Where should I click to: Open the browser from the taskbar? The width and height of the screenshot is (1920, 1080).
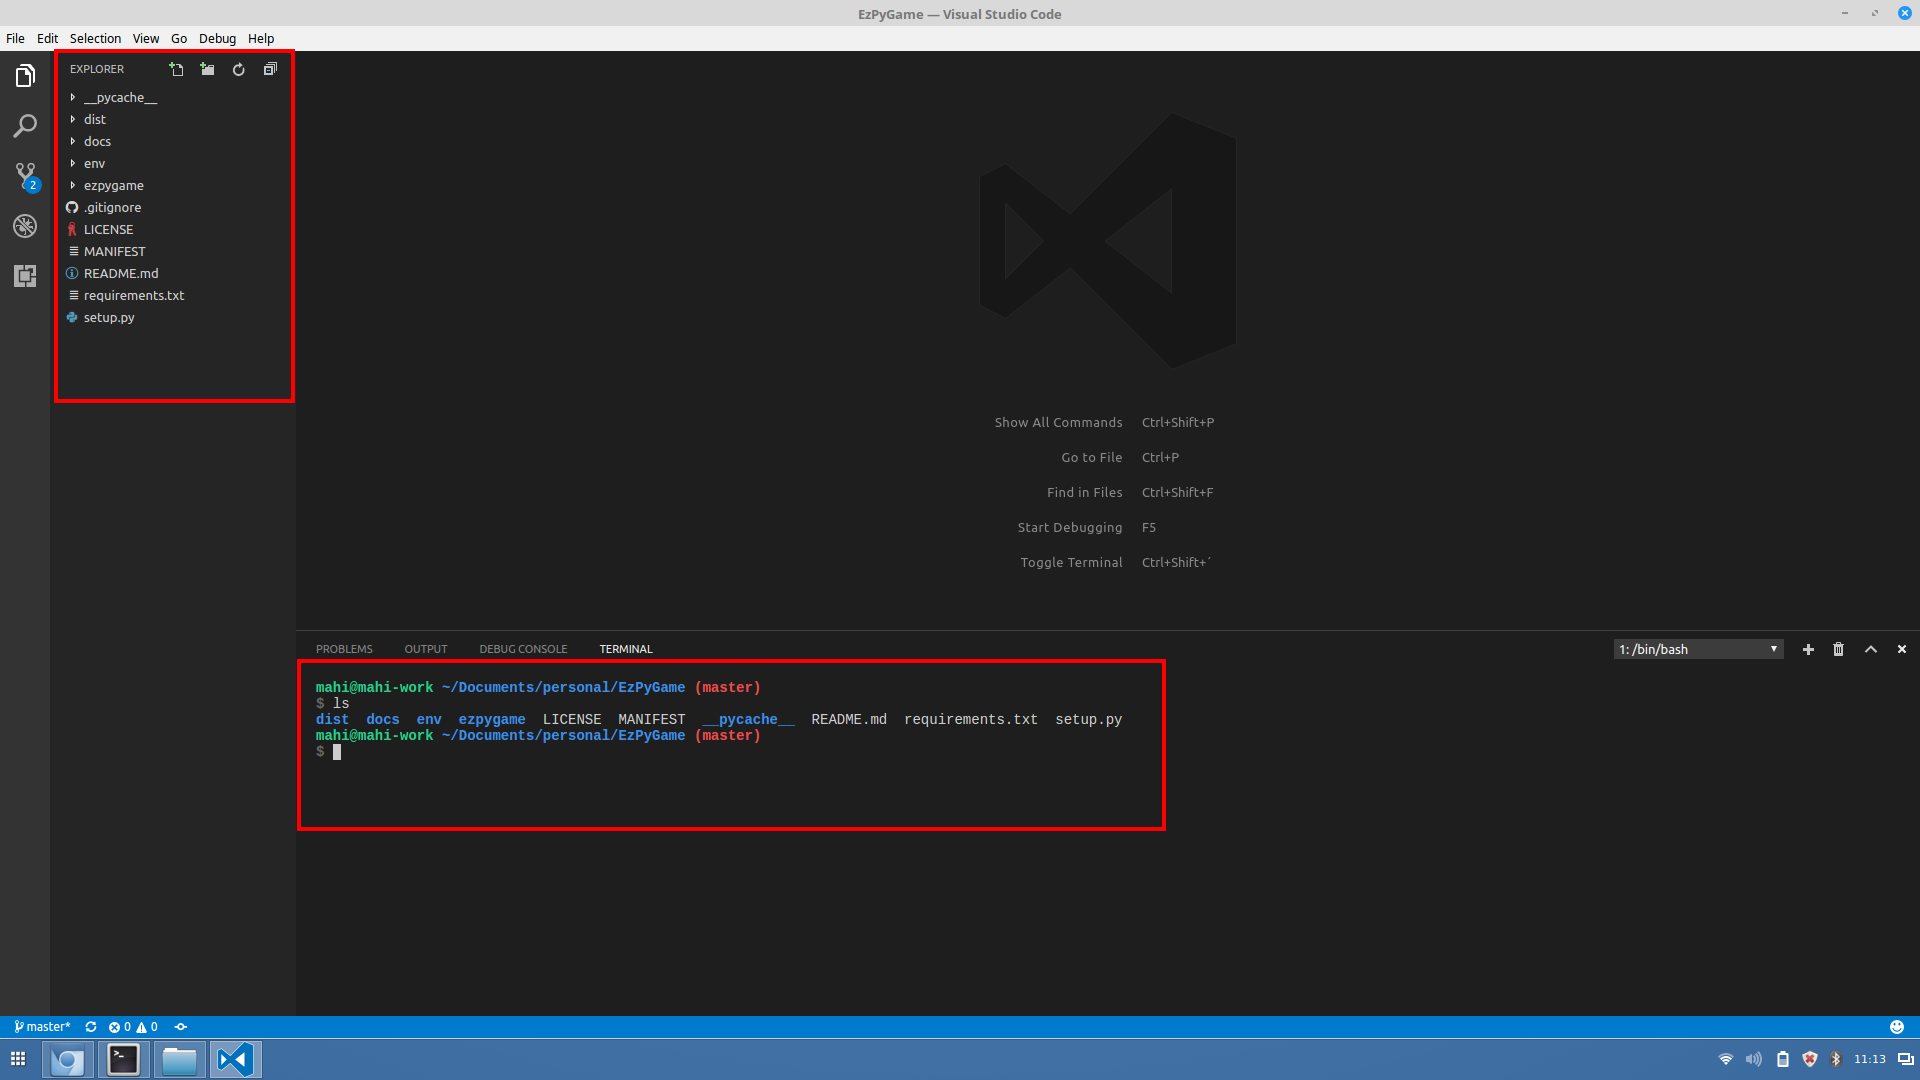pos(68,1059)
